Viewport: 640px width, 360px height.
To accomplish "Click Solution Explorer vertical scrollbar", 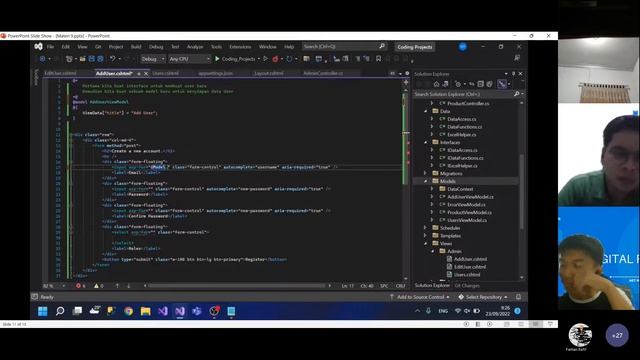I will [x=521, y=192].
